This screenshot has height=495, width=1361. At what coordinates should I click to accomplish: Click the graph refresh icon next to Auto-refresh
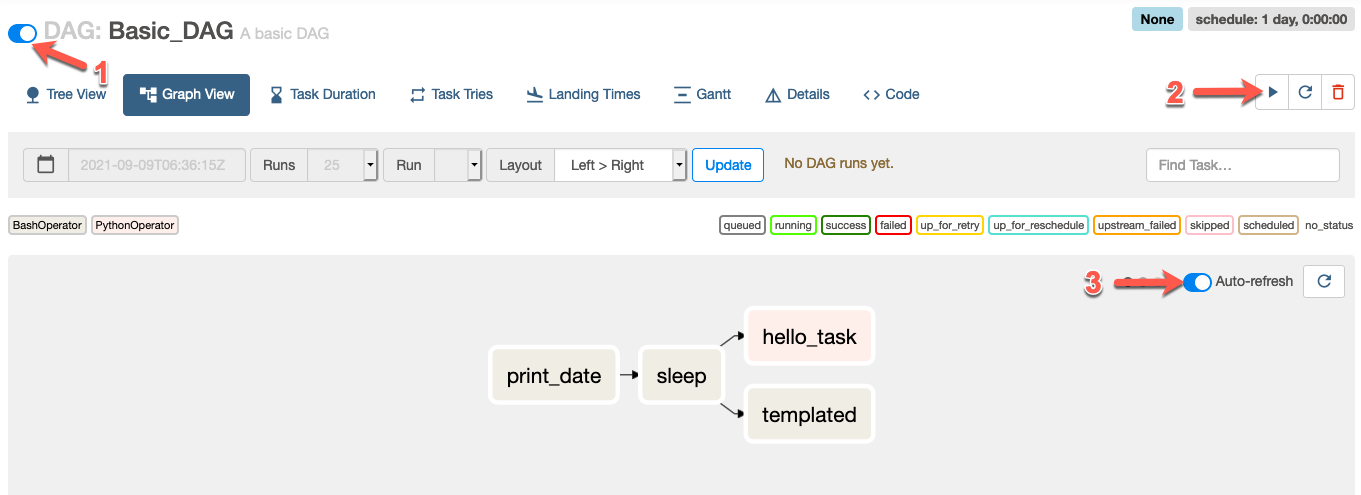point(1324,282)
